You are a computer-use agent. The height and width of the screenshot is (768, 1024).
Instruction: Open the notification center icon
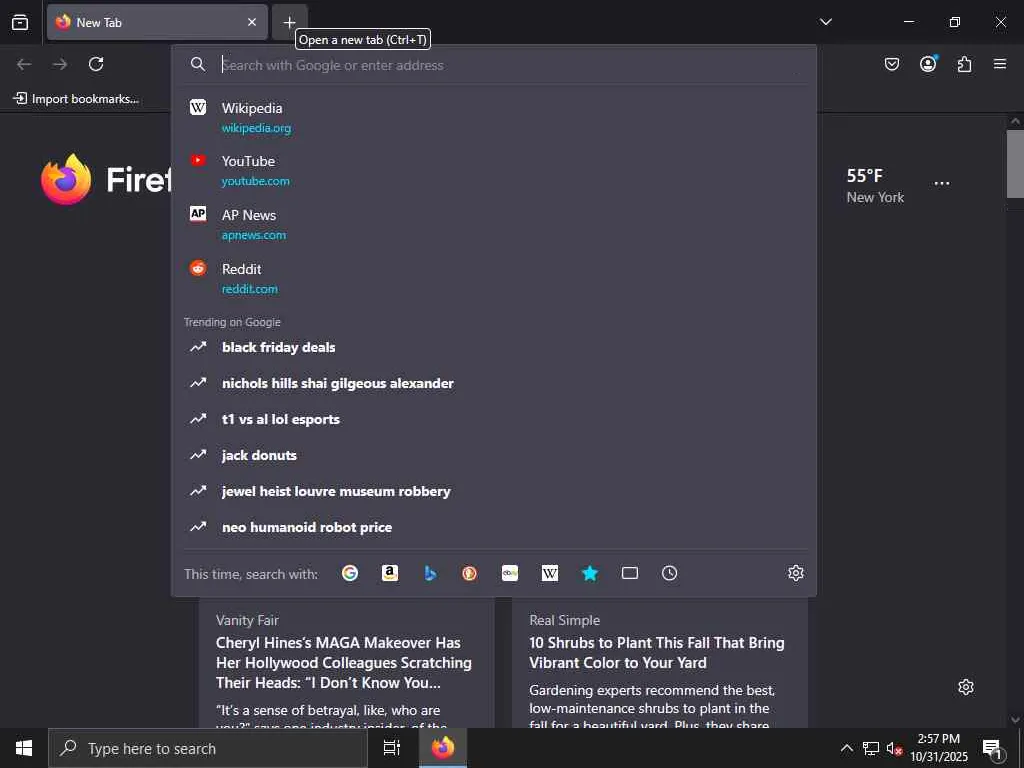992,748
